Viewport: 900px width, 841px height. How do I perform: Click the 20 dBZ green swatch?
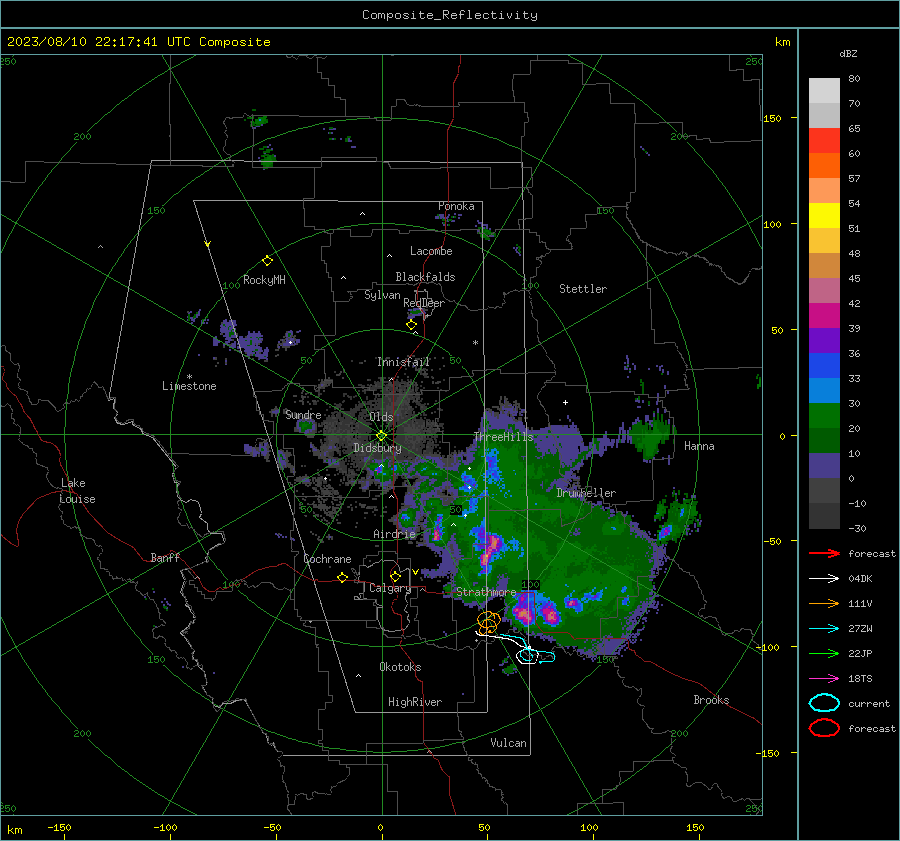[824, 440]
